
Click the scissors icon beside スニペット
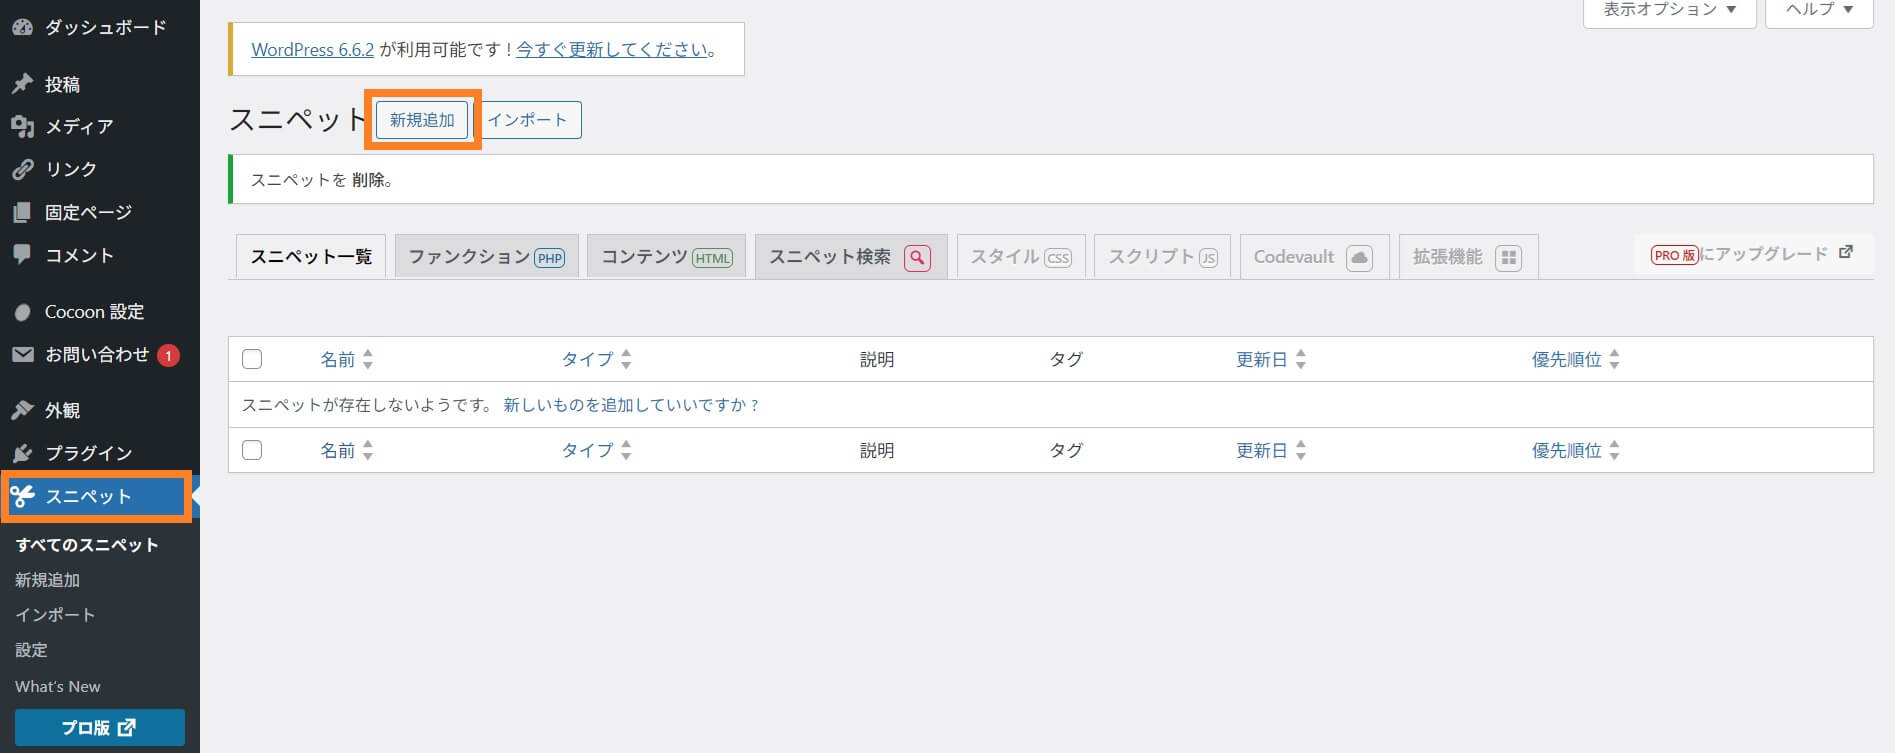point(22,496)
